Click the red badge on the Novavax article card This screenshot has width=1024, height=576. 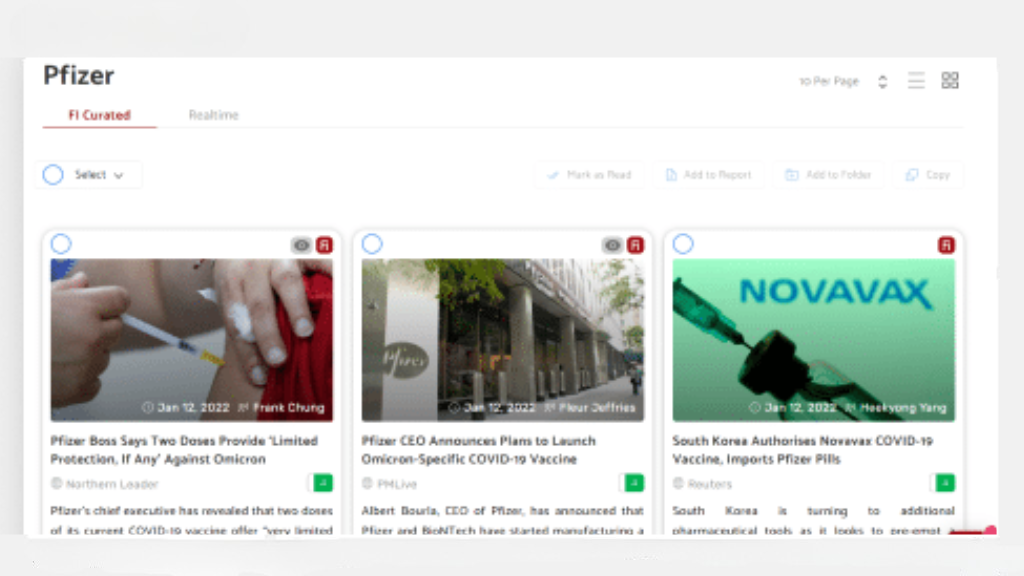point(945,243)
